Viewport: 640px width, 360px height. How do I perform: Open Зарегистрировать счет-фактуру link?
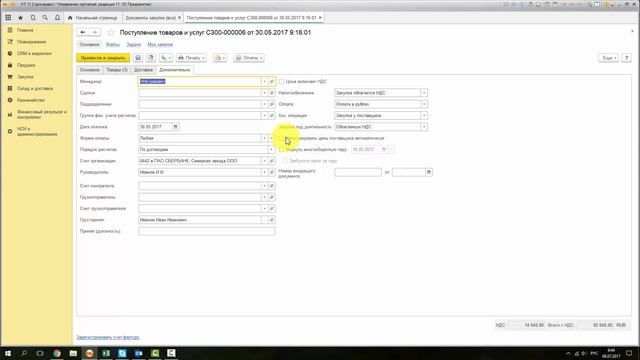tap(108, 337)
